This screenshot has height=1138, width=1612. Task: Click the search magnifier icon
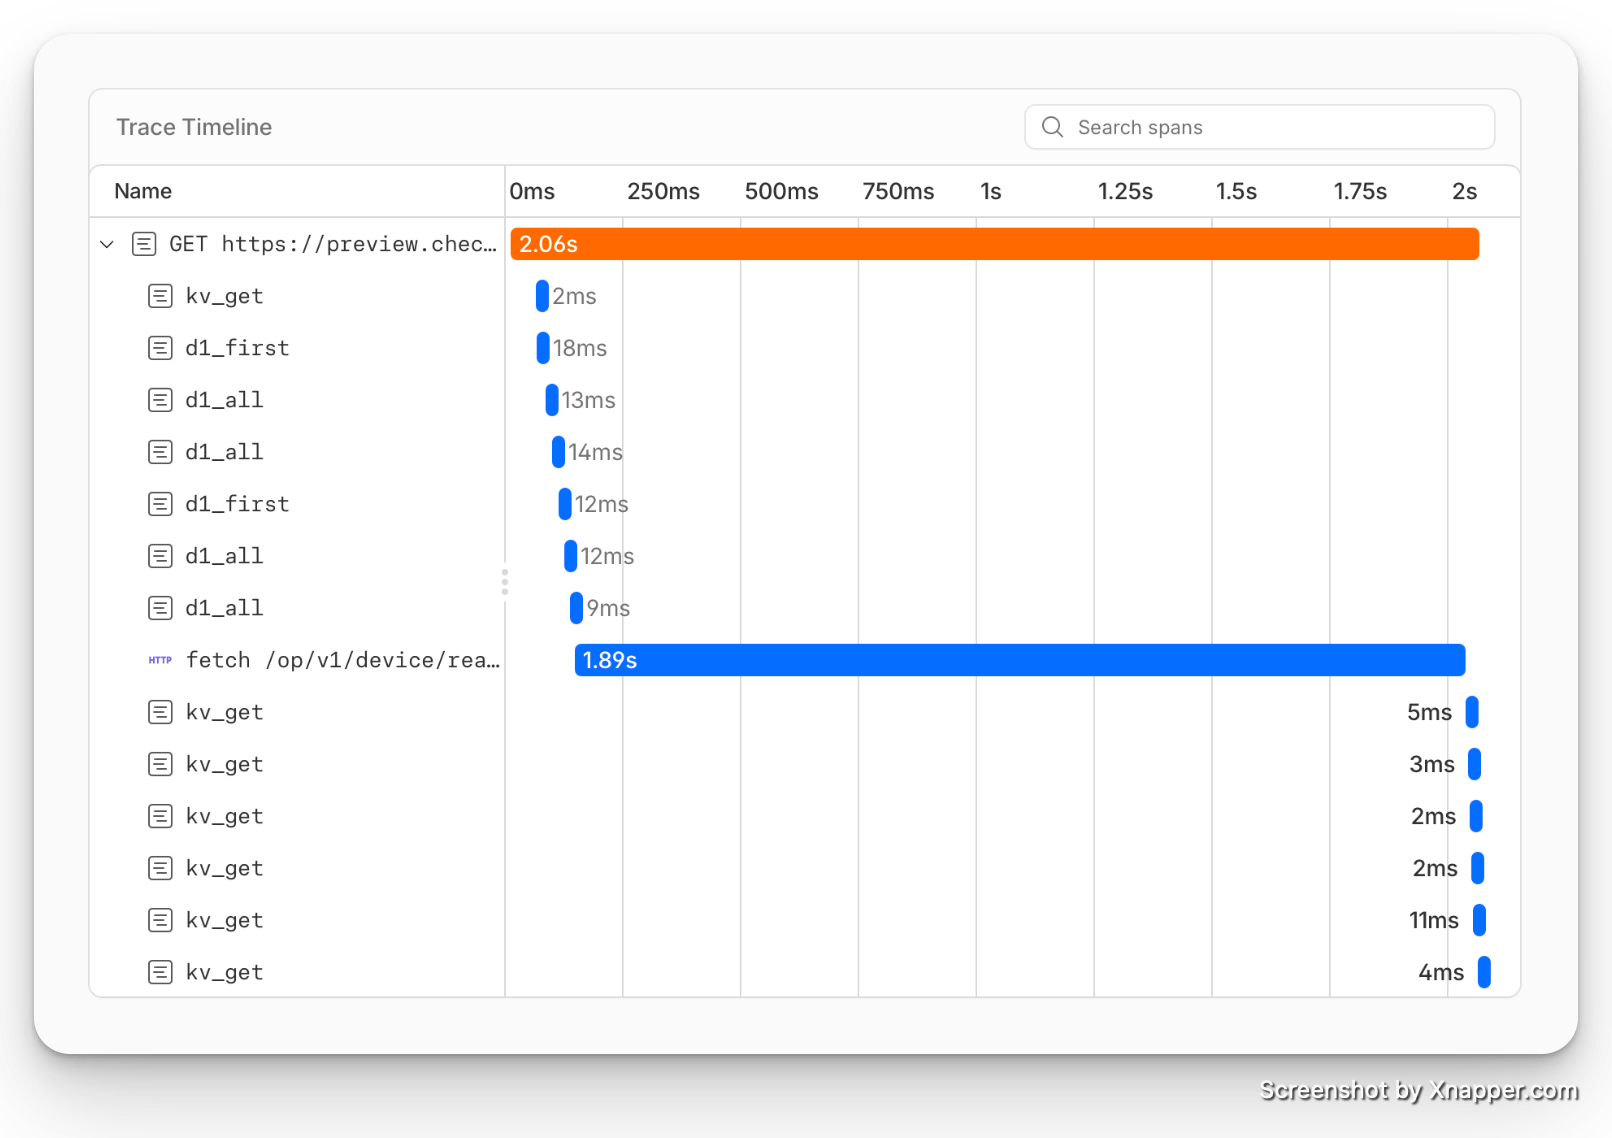(1052, 127)
